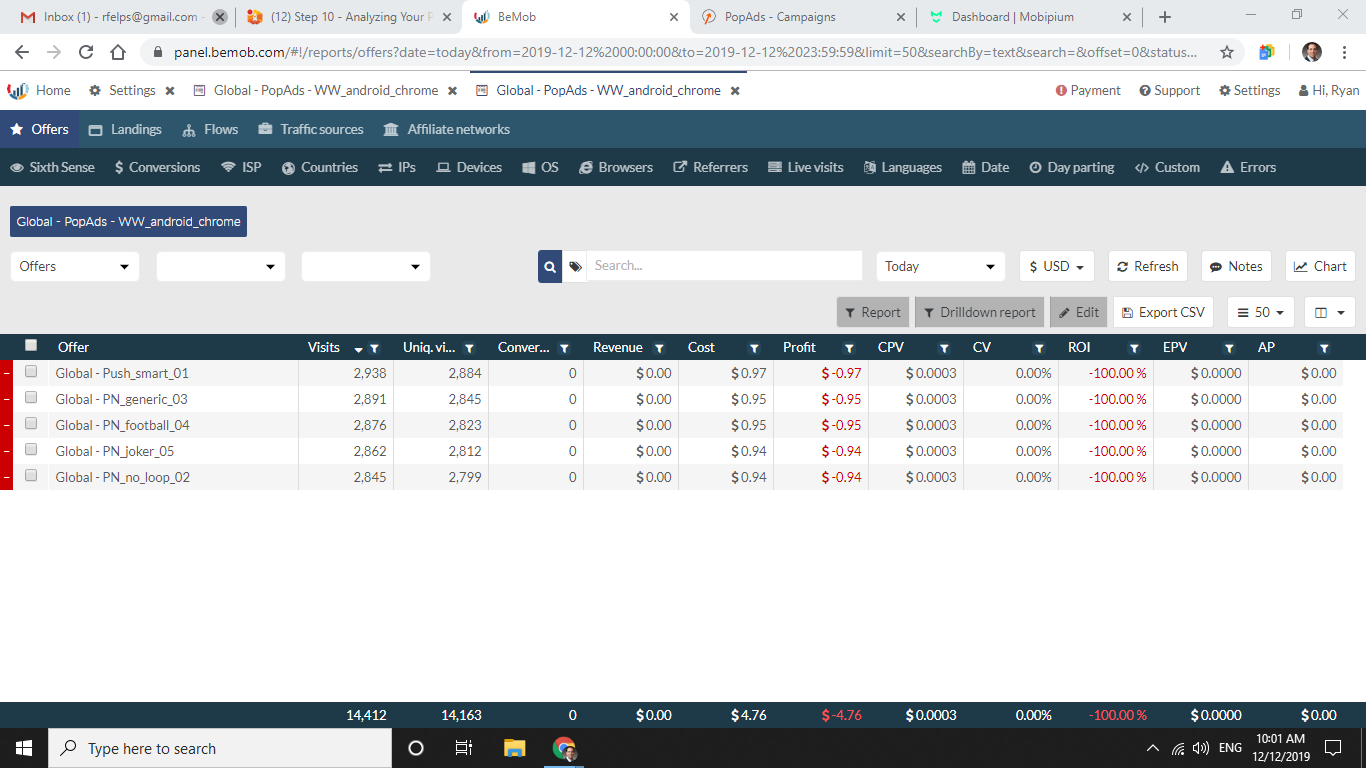
Task: Open the column layout selector icon
Action: click(1329, 312)
